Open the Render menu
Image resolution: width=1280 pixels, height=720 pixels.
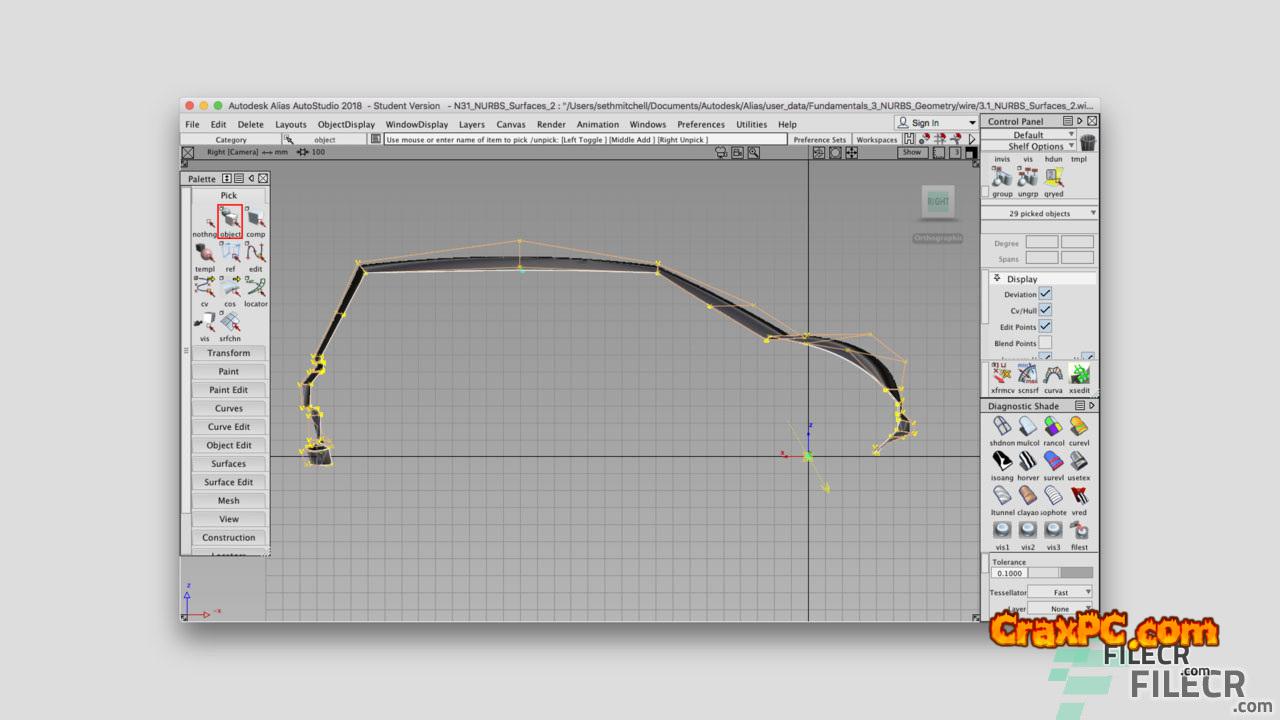pos(551,124)
